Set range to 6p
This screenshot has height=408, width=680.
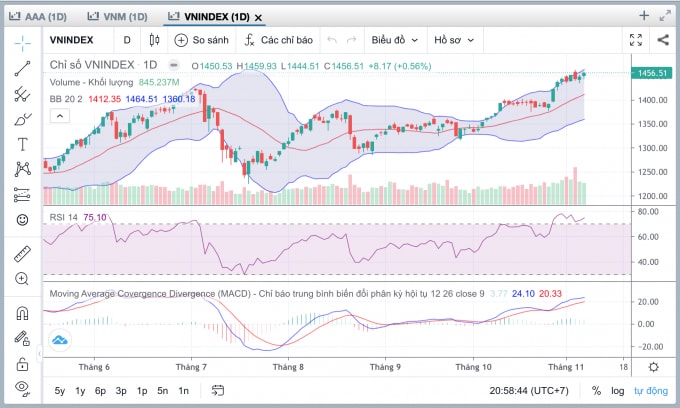click(100, 391)
